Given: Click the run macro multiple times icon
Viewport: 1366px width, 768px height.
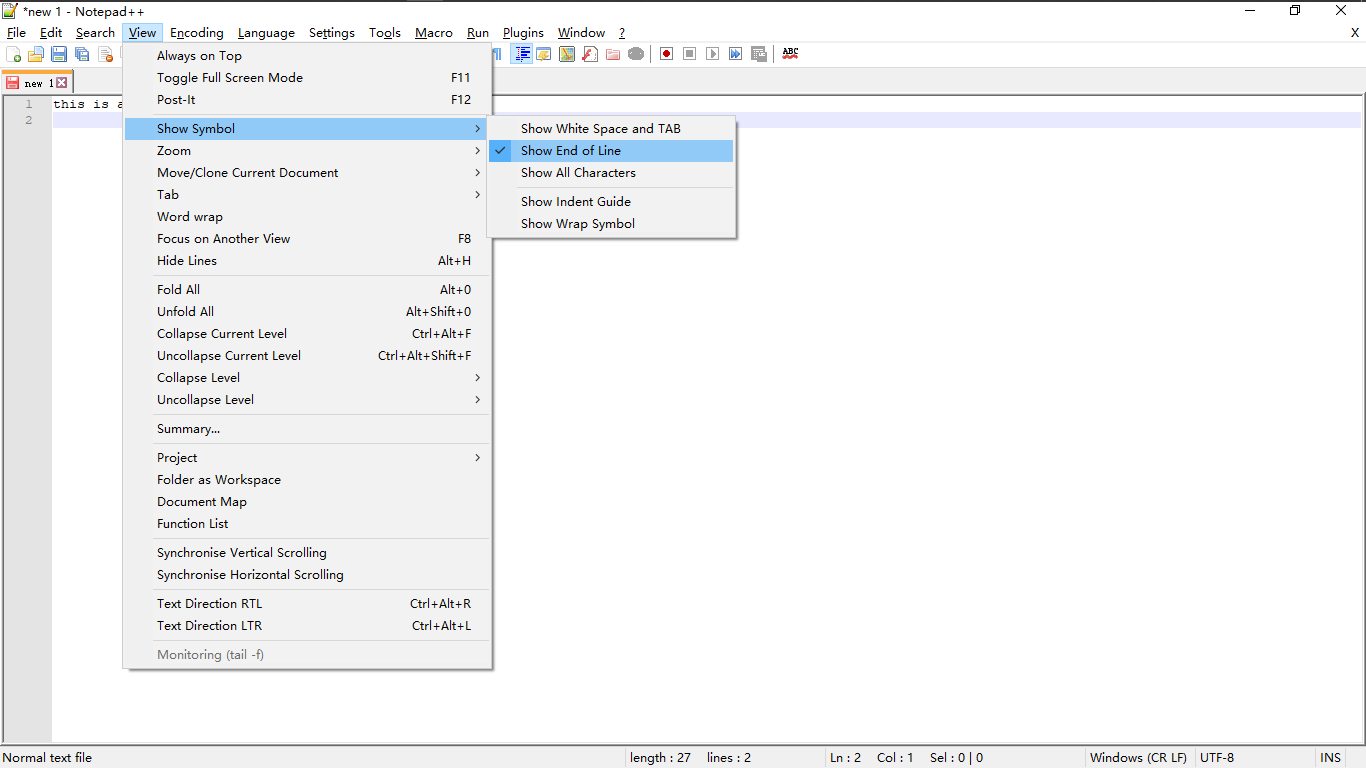Looking at the screenshot, I should [736, 53].
